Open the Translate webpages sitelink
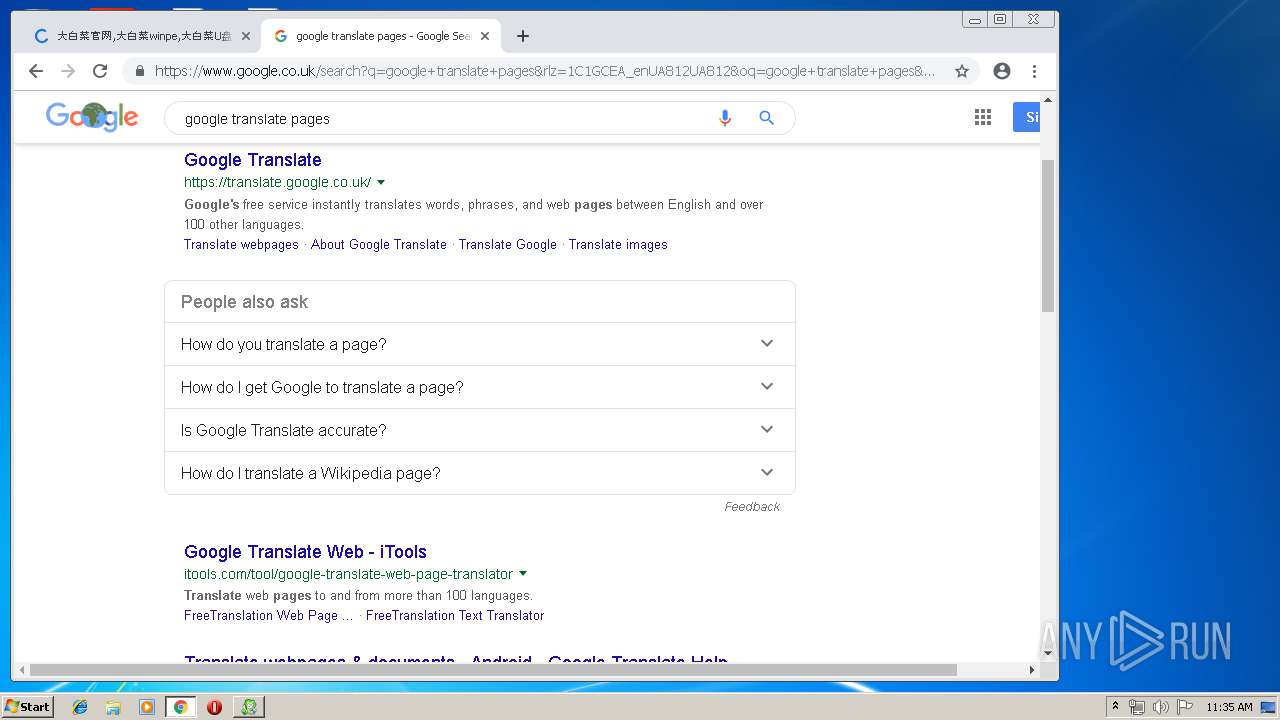This screenshot has height=720, width=1280. tap(241, 245)
